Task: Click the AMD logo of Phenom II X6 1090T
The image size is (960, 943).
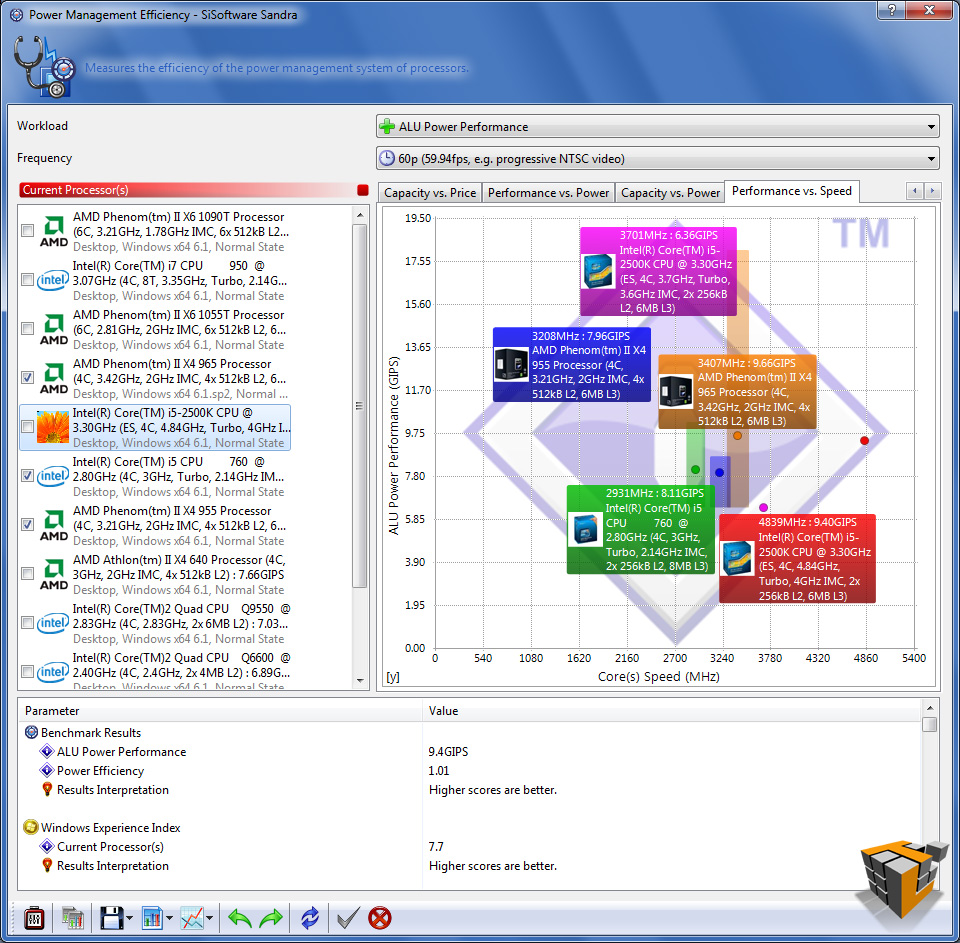Action: (x=54, y=231)
